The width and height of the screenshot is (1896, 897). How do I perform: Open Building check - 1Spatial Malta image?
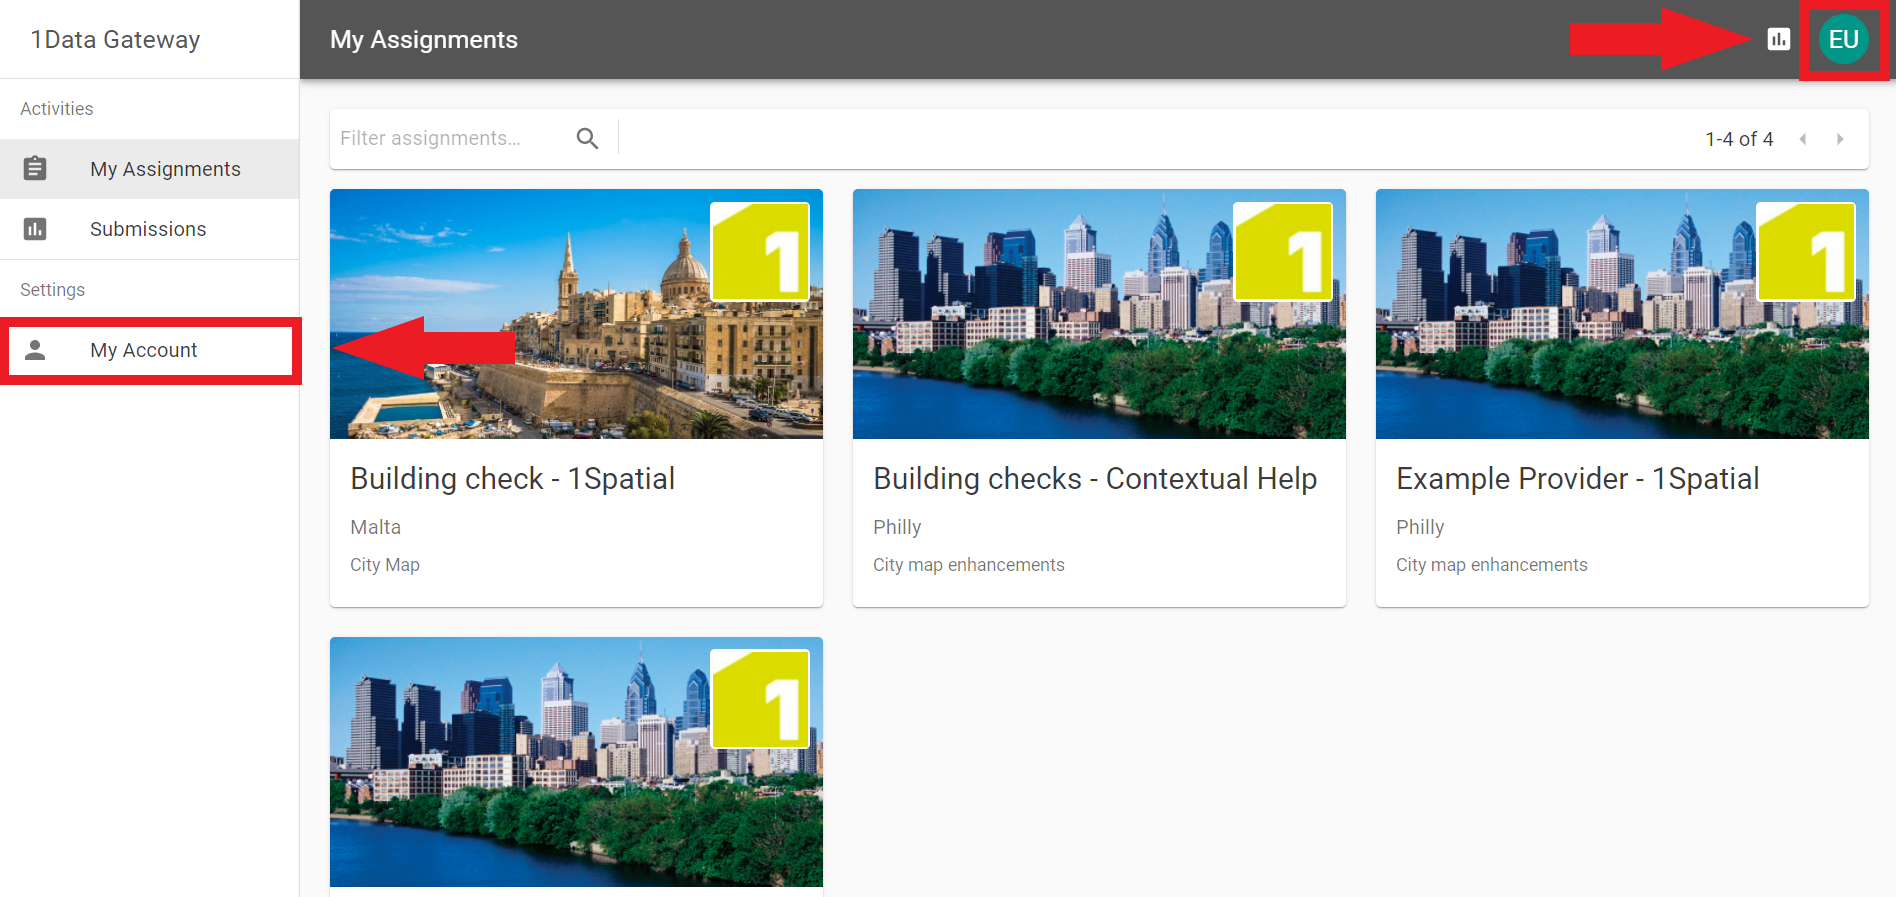click(576, 314)
